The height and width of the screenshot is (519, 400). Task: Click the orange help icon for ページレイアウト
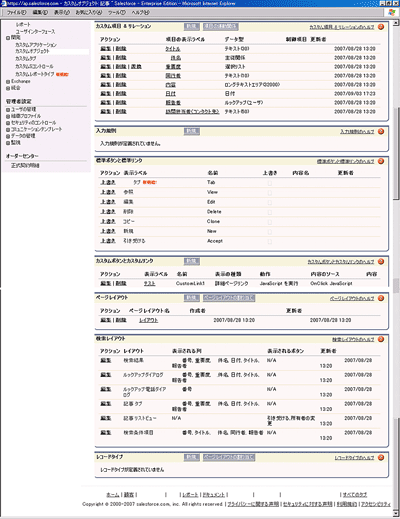click(x=381, y=298)
